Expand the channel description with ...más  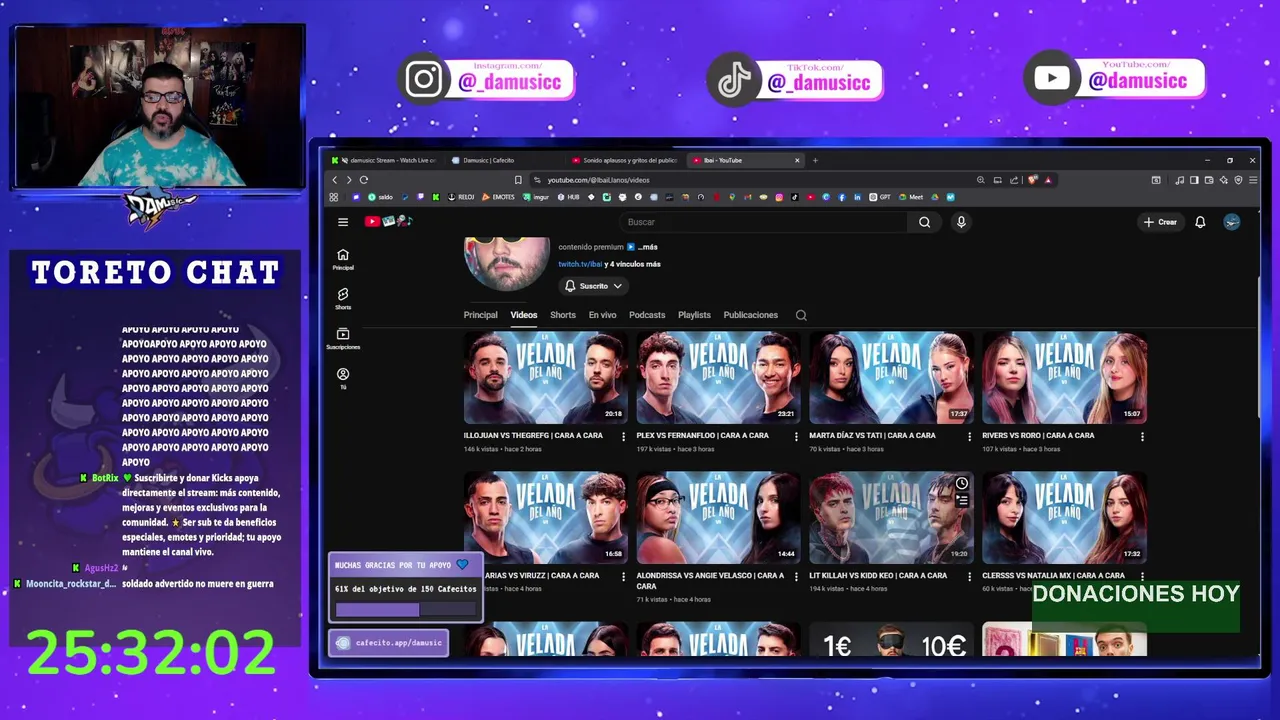pos(647,247)
